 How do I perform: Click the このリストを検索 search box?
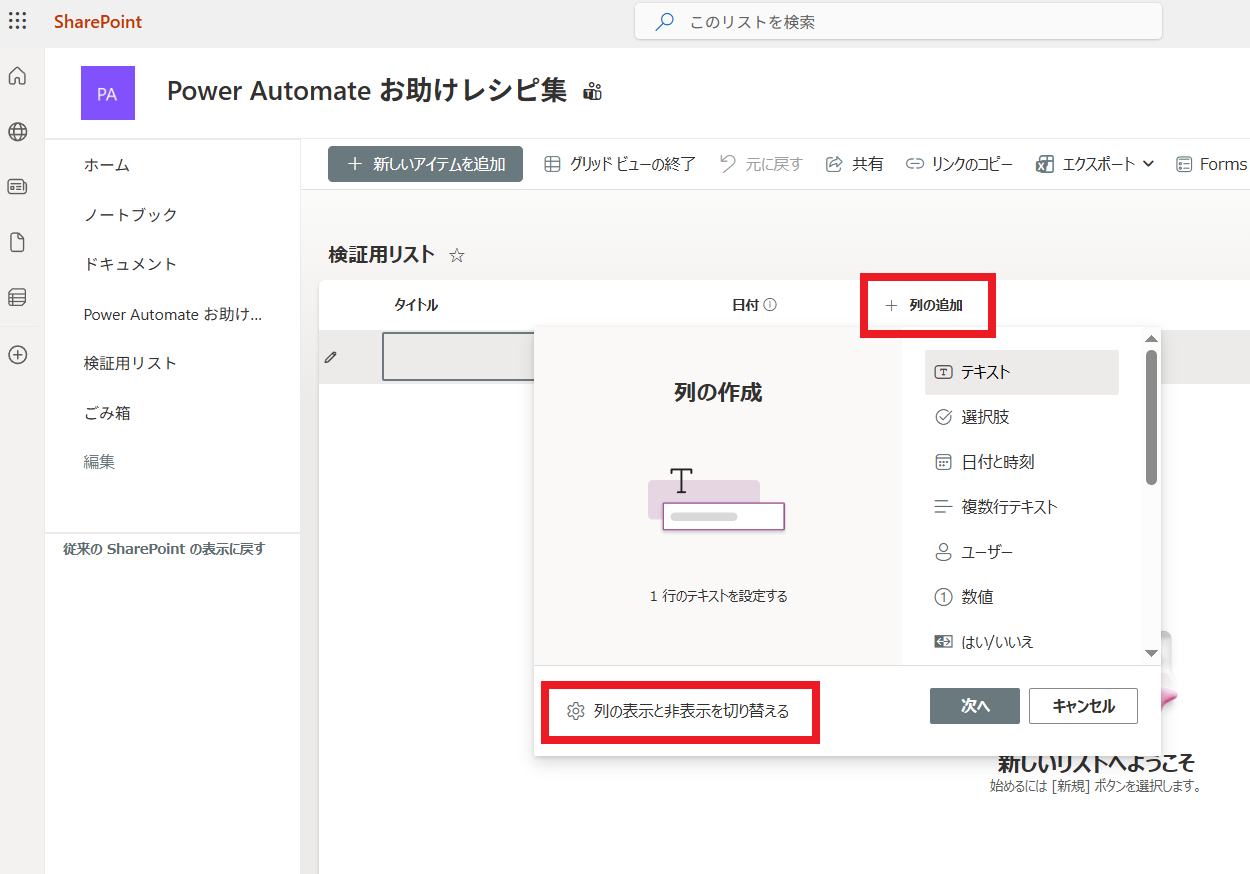tap(897, 20)
